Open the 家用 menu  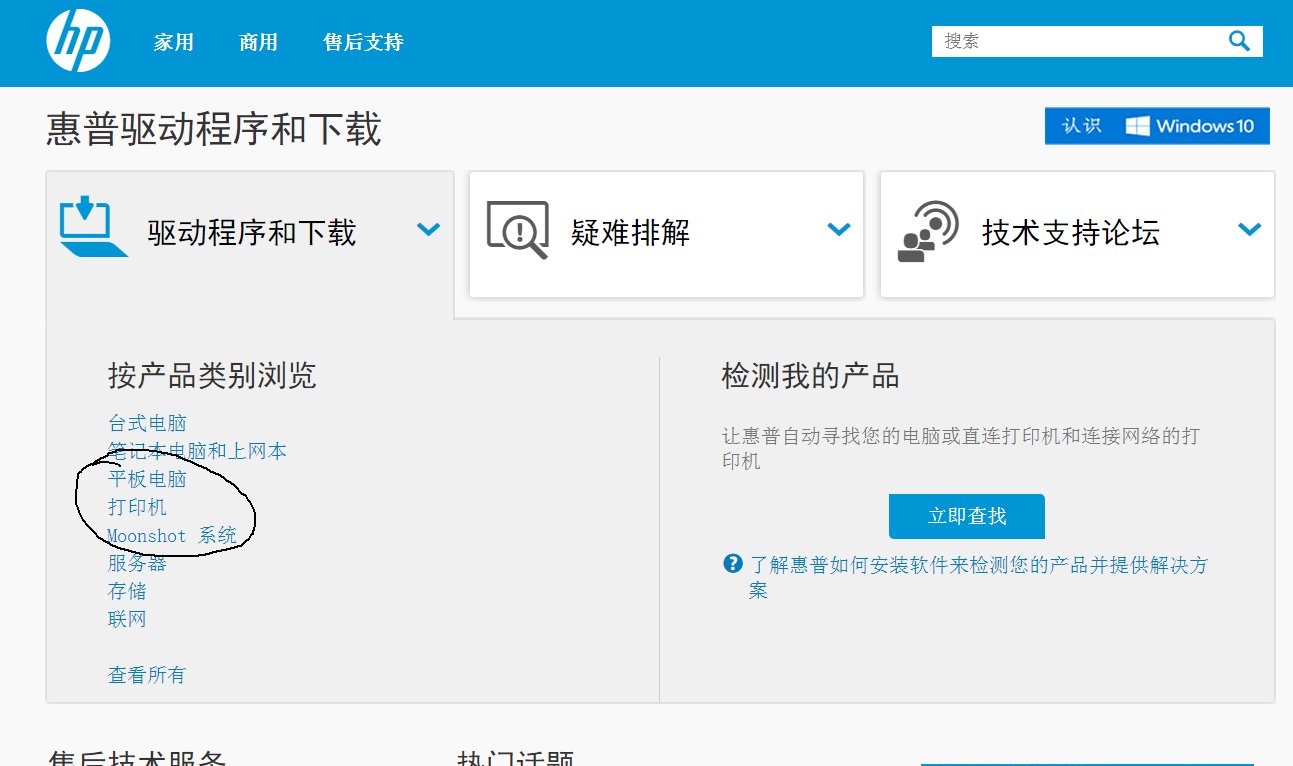point(173,41)
